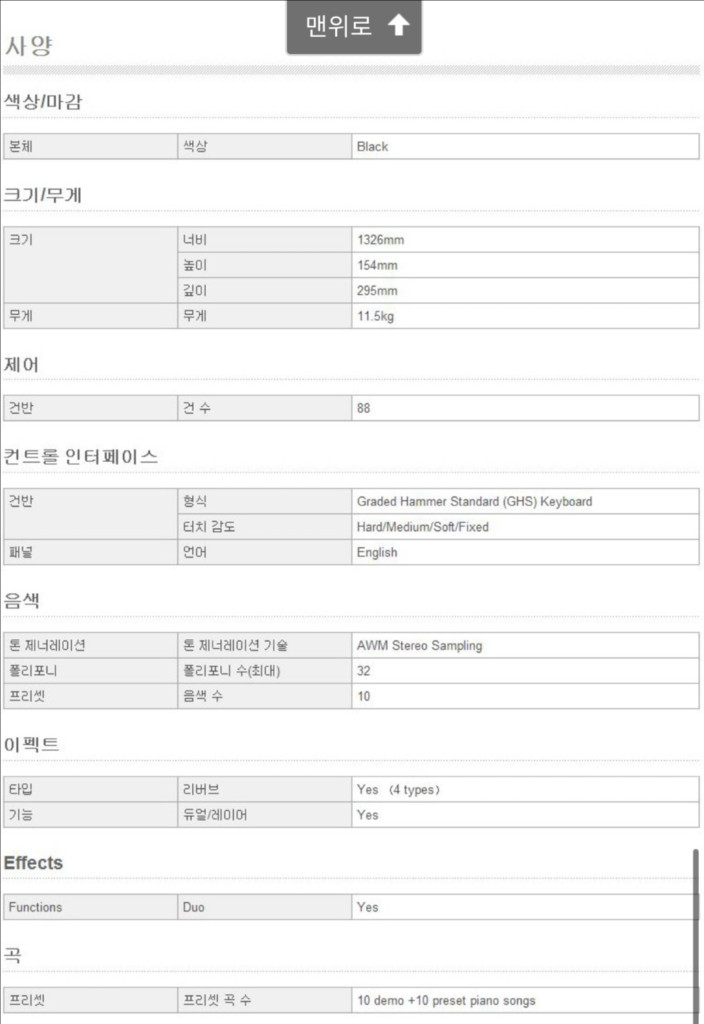Click the 88 key count value
Viewport: 704px width, 1024px height.
[x=364, y=408]
